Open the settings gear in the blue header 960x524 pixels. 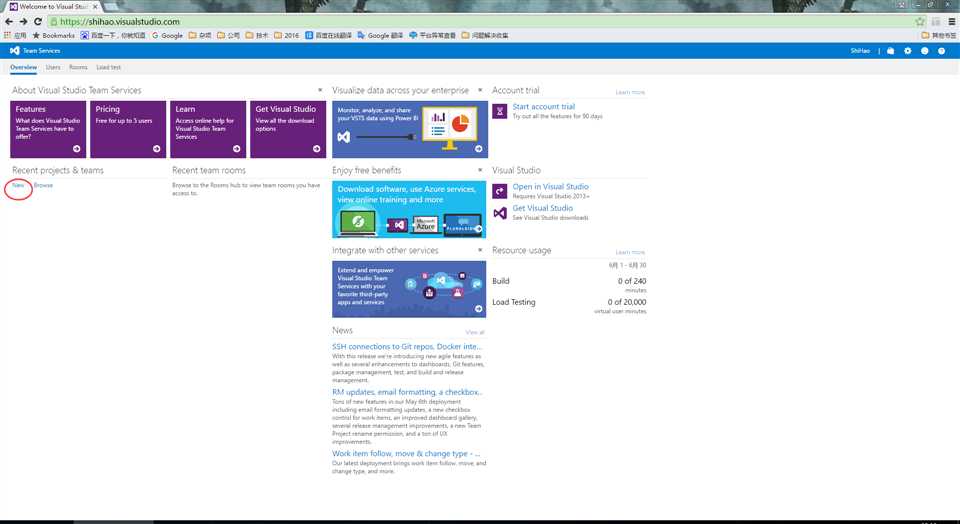(x=907, y=51)
